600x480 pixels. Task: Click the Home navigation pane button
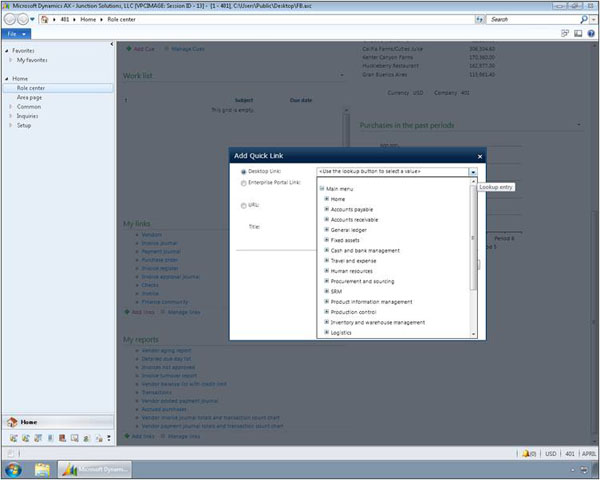coord(58,422)
